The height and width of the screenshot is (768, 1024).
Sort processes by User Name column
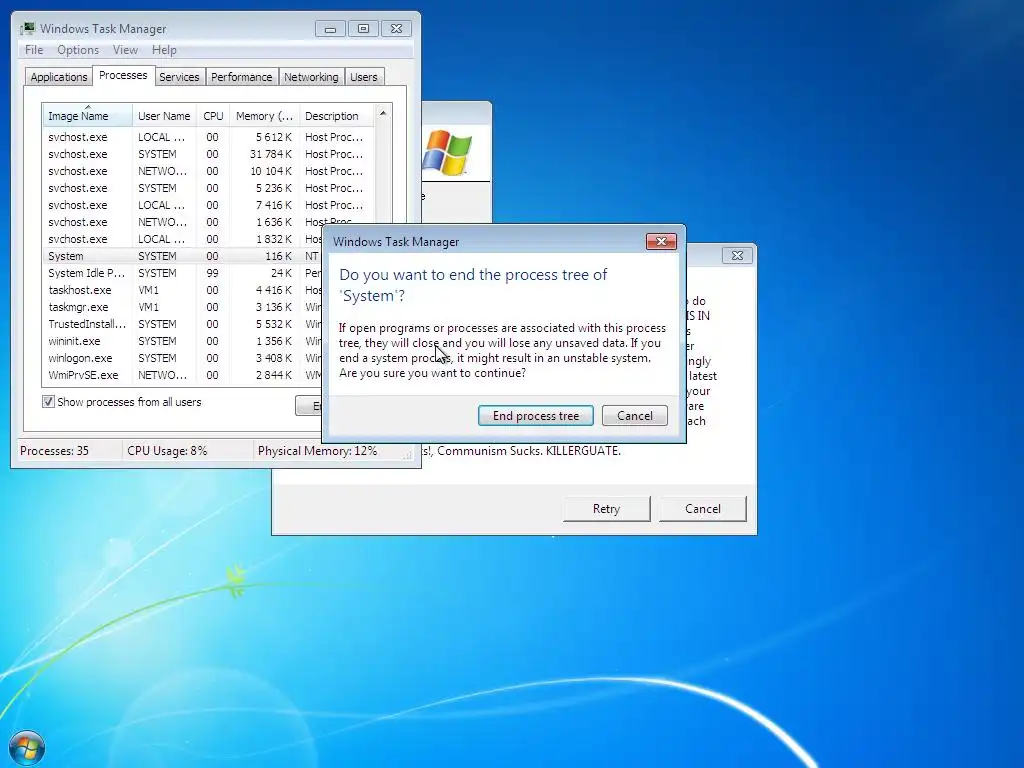click(164, 116)
